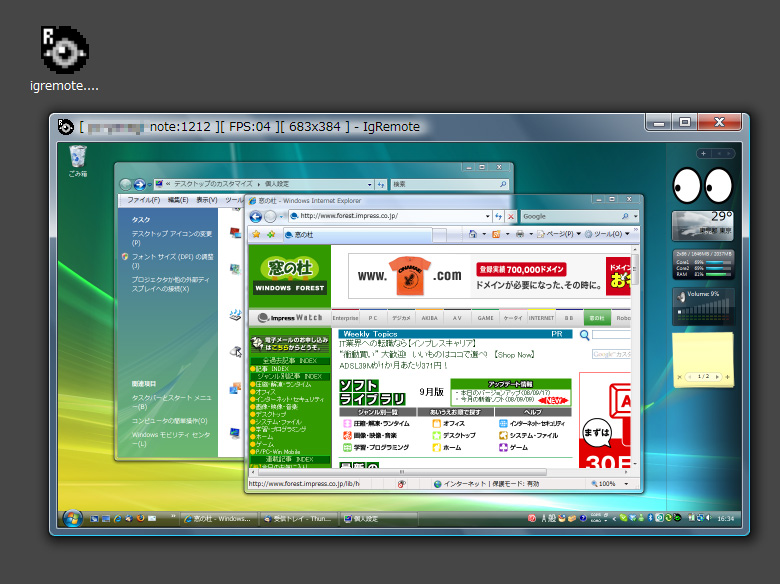
Task: Open 編集(E) menu in personalization window
Action: tap(178, 200)
